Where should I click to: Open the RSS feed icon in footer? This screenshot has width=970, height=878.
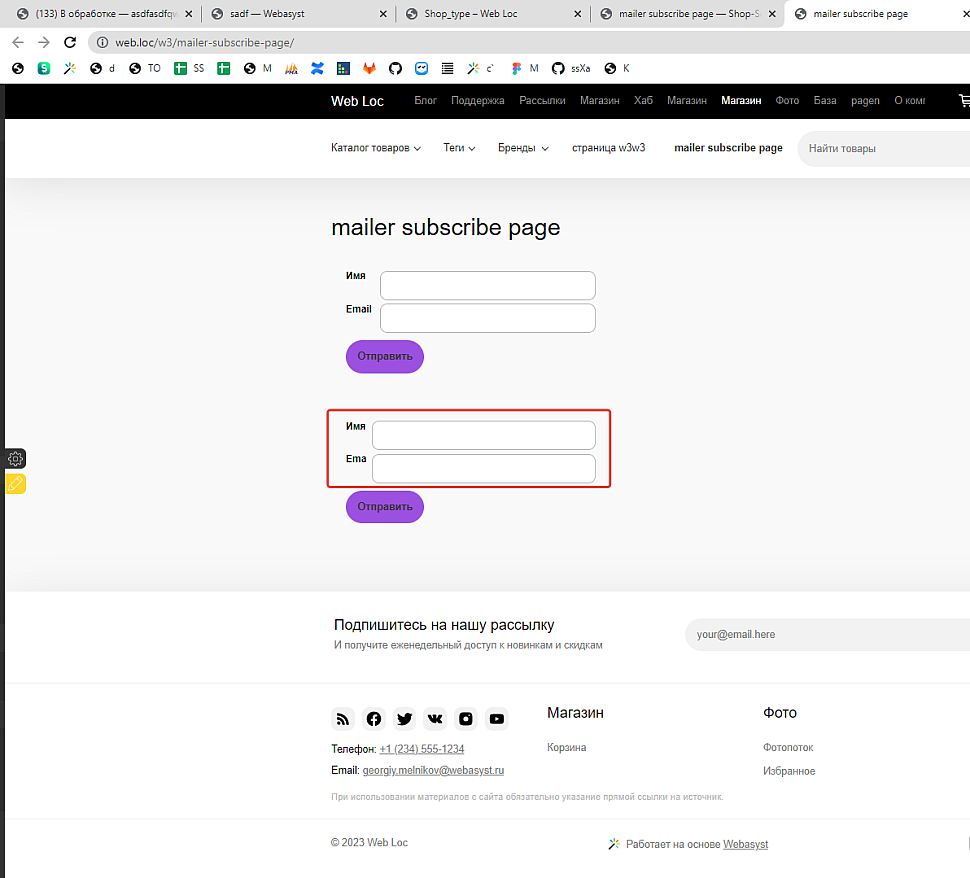343,719
